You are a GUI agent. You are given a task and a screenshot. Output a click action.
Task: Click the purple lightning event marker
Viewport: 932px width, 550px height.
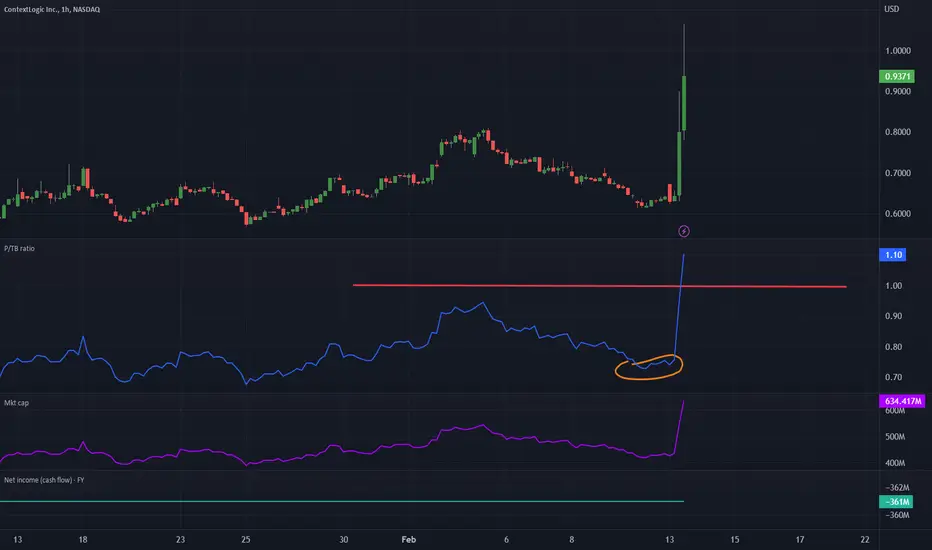[684, 231]
